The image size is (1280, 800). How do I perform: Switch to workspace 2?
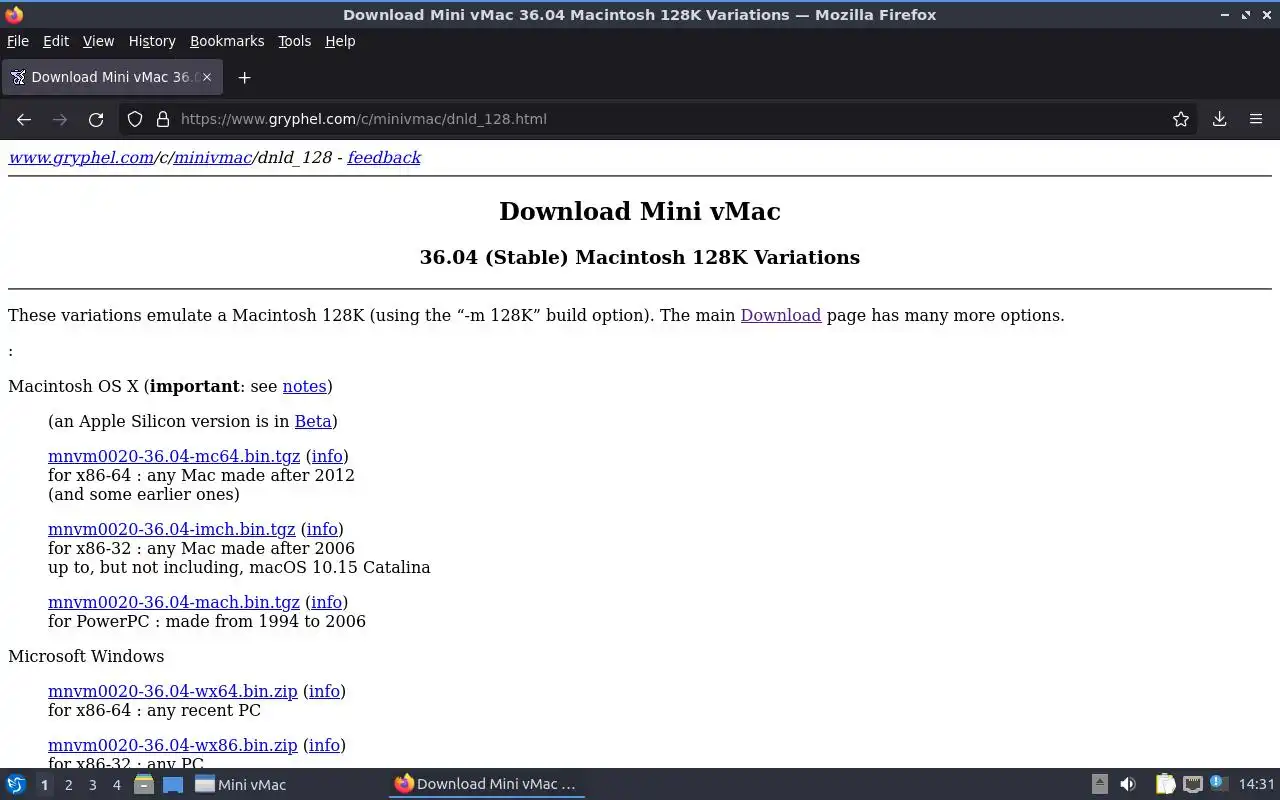68,785
